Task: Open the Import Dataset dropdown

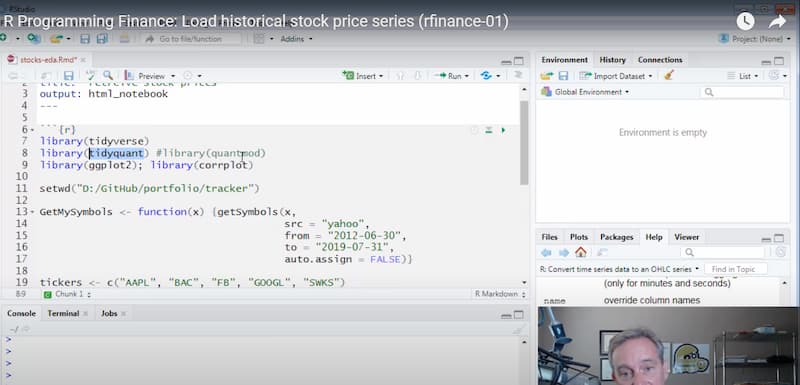Action: tap(616, 75)
